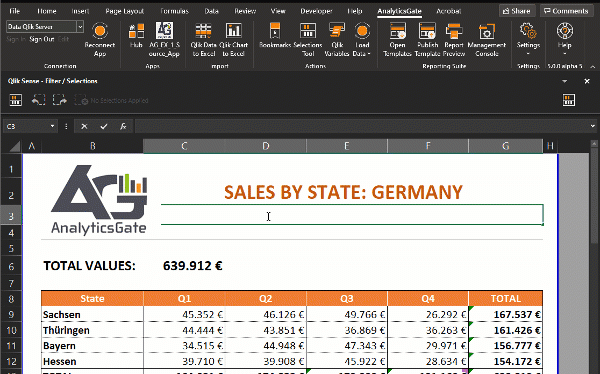Screen dimensions: 600x374
Task: Click the insert function fx icon
Action: pyautogui.click(x=123, y=126)
